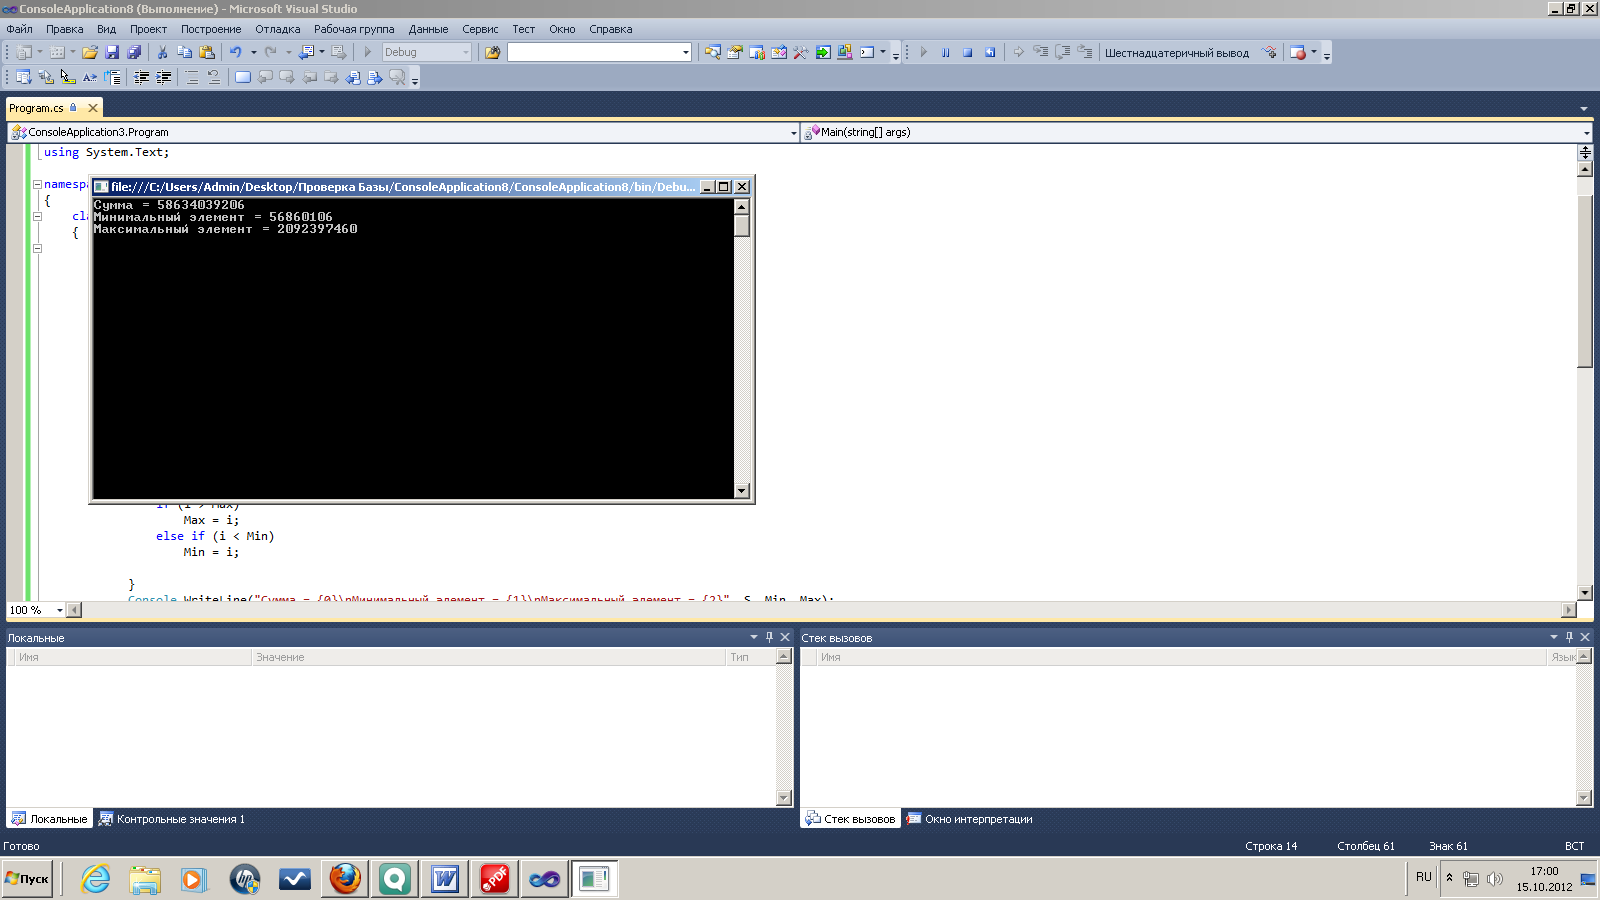Open Solution Explorer via the toolbar icon
Viewport: 1600px width, 900px height.
pyautogui.click(x=713, y=52)
